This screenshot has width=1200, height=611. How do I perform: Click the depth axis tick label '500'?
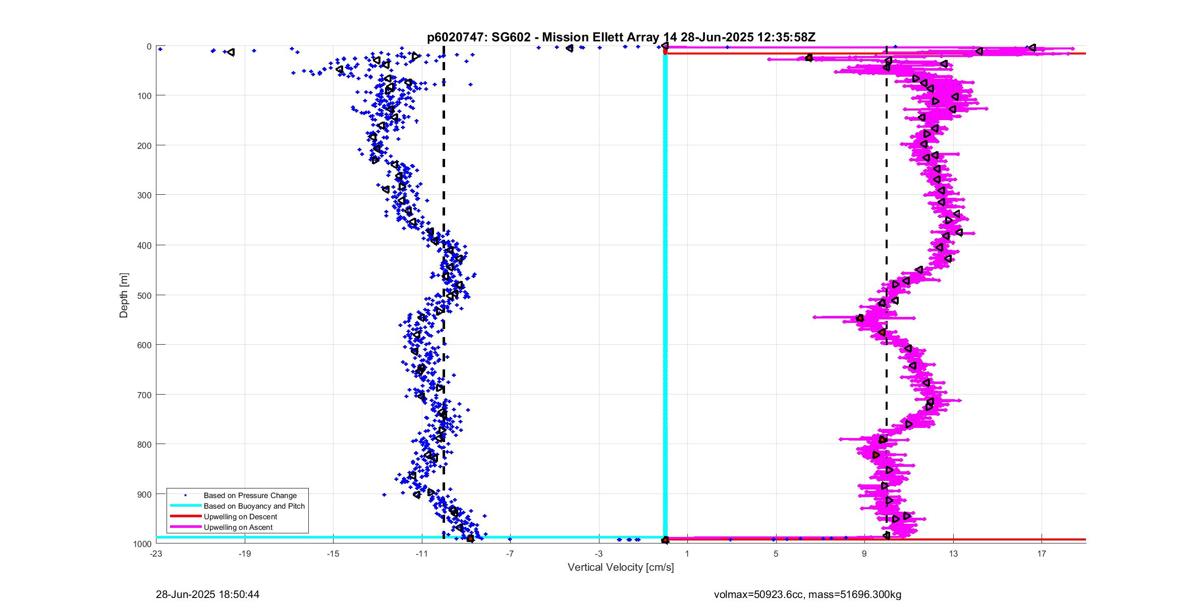pos(143,295)
